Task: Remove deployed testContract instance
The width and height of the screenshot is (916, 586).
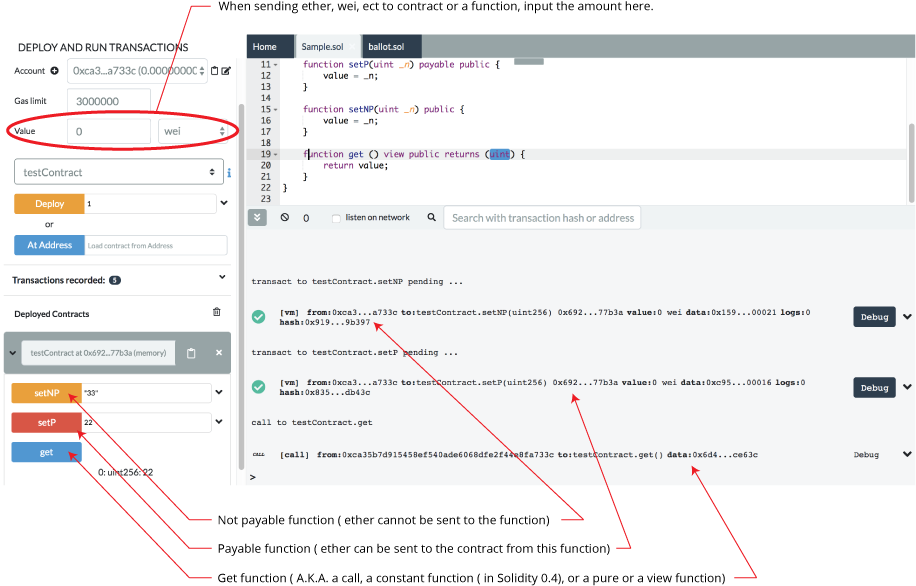Action: point(219,352)
